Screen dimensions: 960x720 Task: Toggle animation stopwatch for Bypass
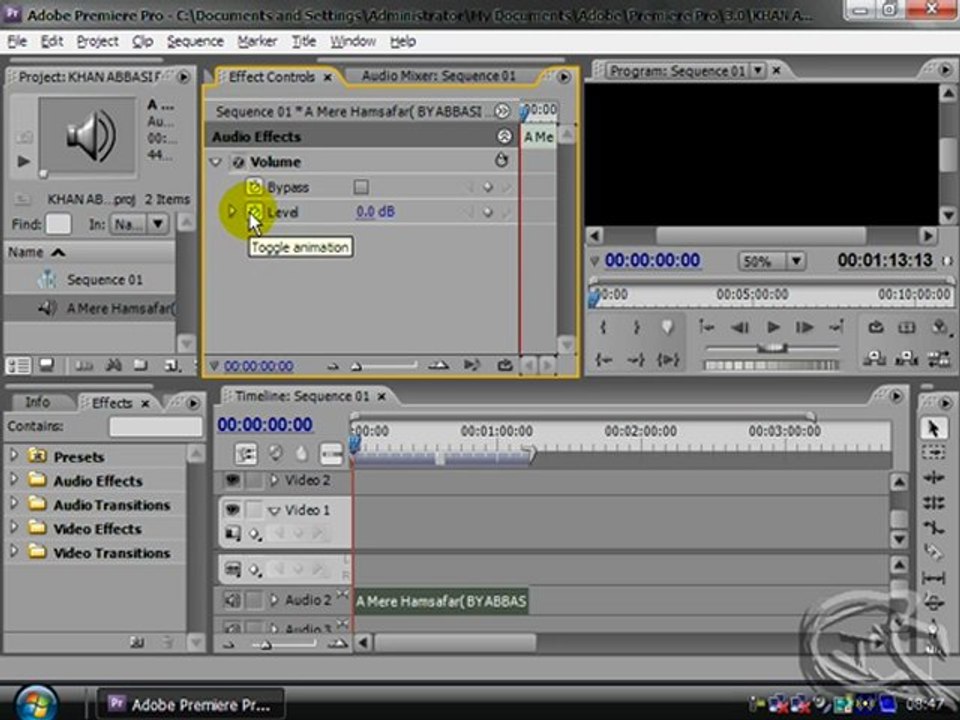(254, 187)
